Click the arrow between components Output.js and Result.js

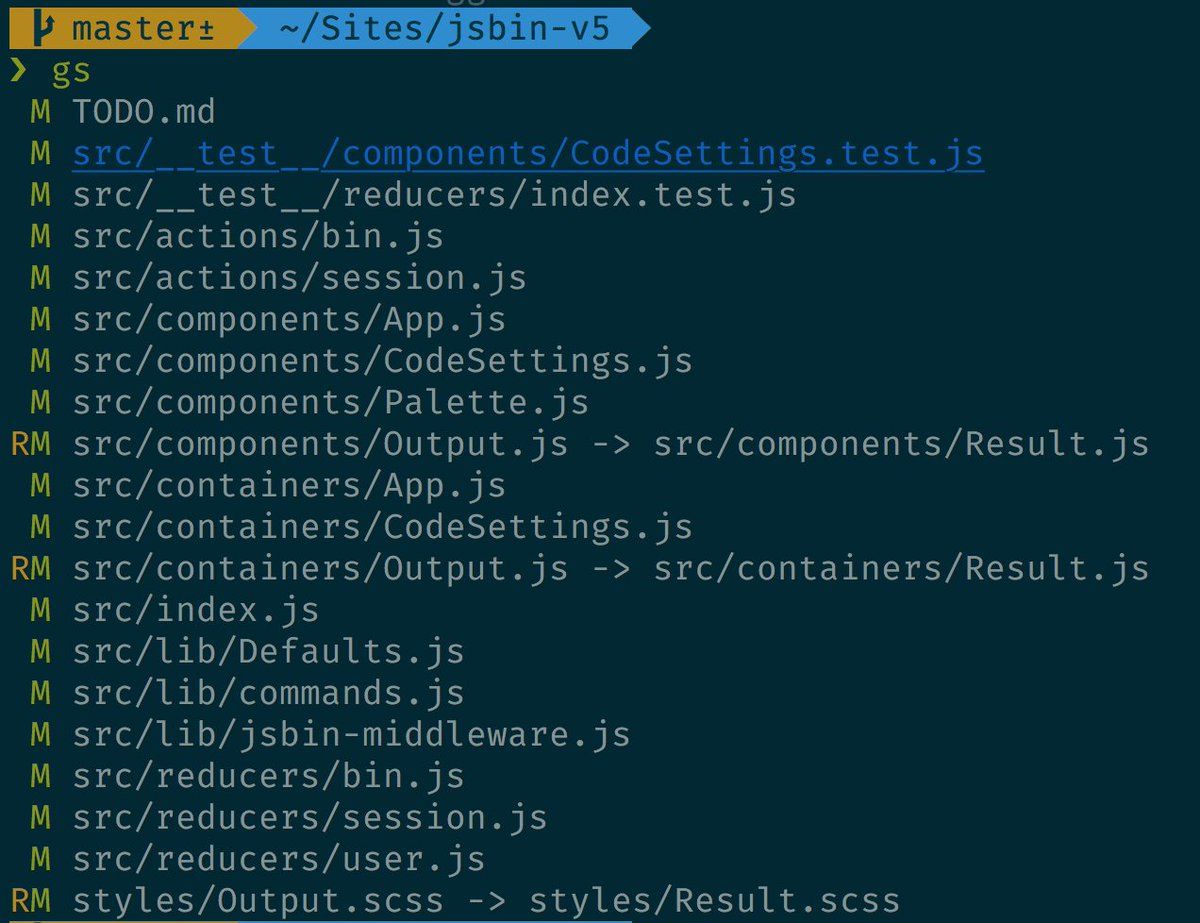[610, 444]
